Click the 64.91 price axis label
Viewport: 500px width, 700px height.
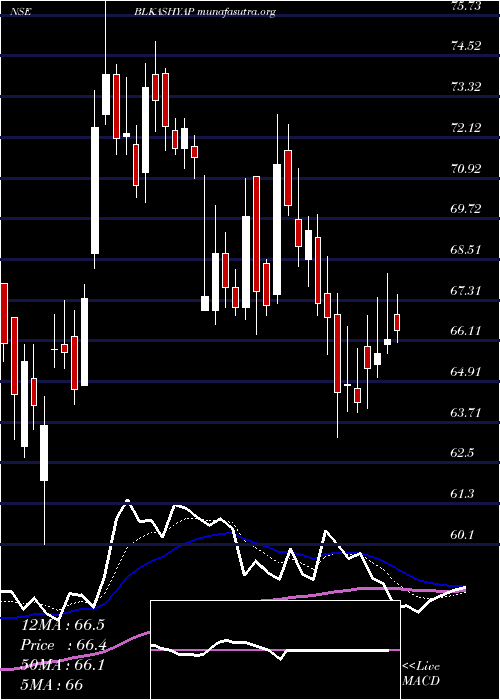pos(466,372)
